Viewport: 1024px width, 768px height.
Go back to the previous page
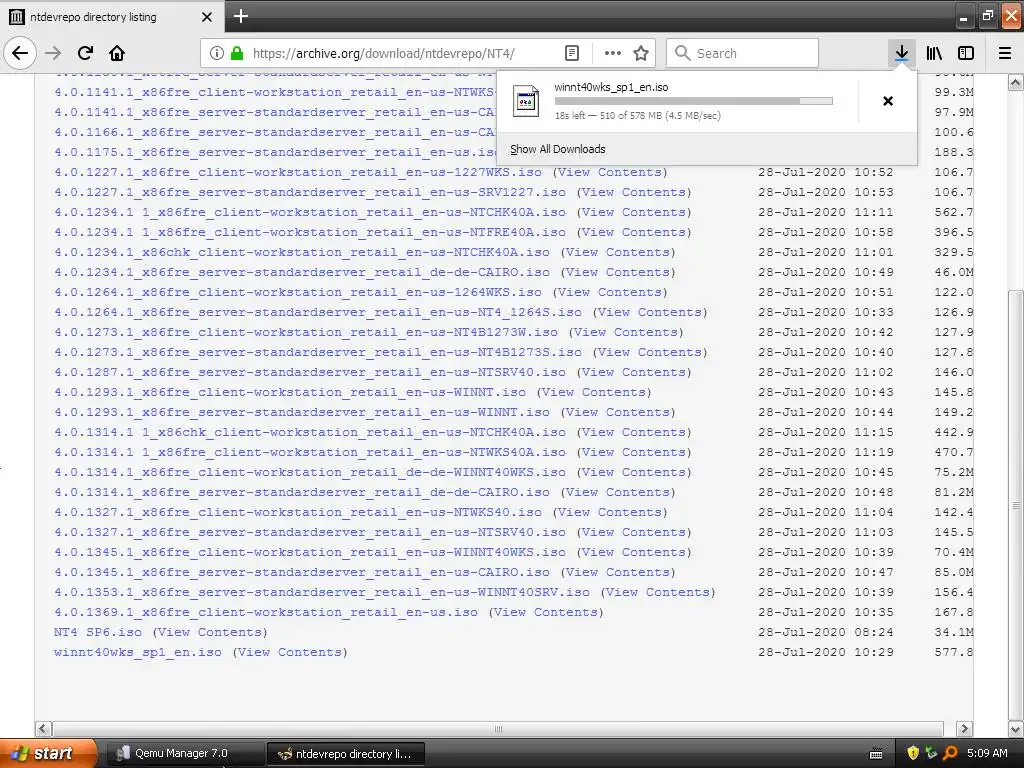[x=20, y=53]
